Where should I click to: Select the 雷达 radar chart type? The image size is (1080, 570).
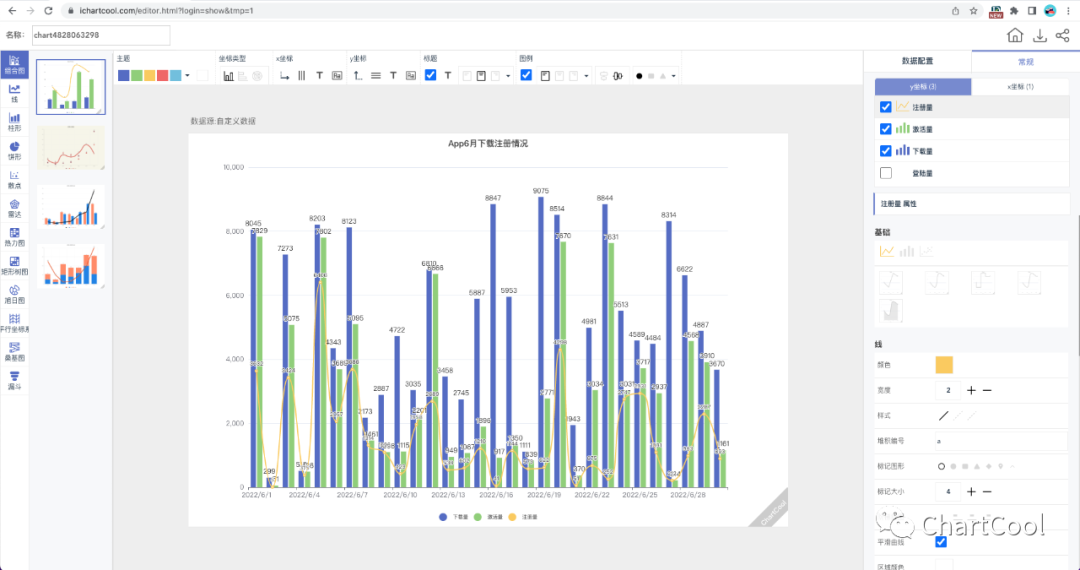(14, 207)
